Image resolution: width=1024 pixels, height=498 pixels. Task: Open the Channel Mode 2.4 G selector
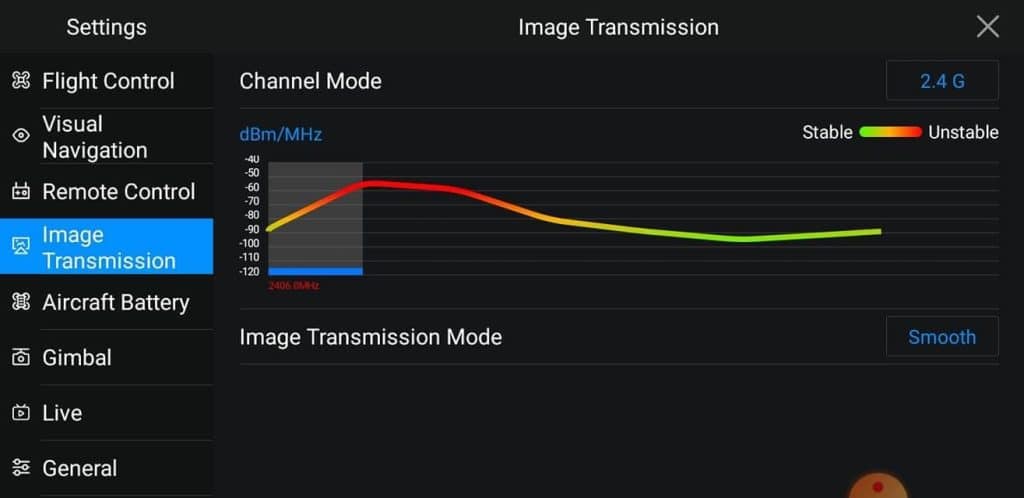(942, 81)
